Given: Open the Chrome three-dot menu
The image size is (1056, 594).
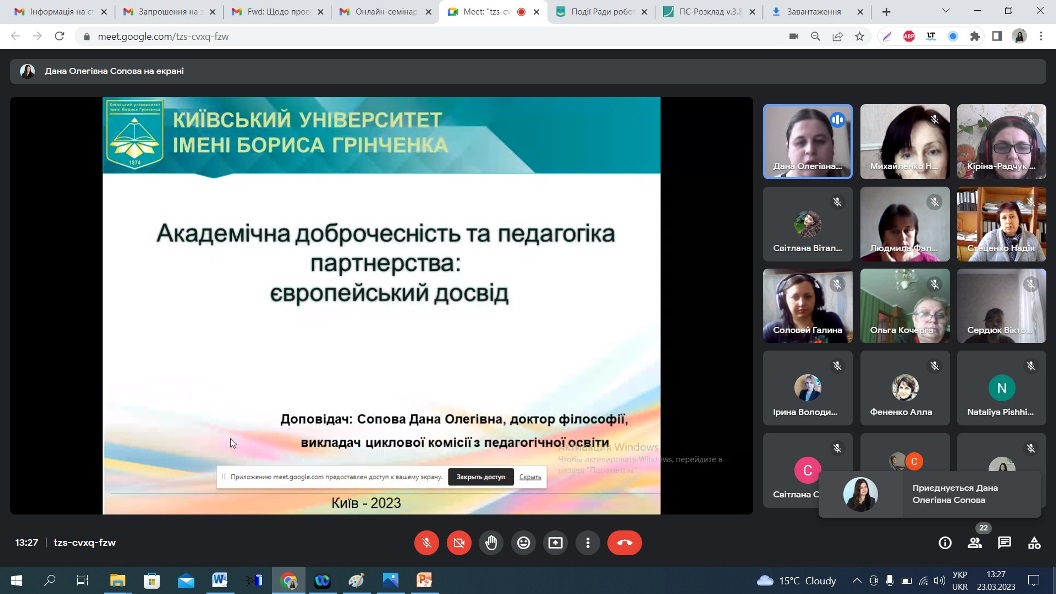Looking at the screenshot, I should (x=1041, y=36).
